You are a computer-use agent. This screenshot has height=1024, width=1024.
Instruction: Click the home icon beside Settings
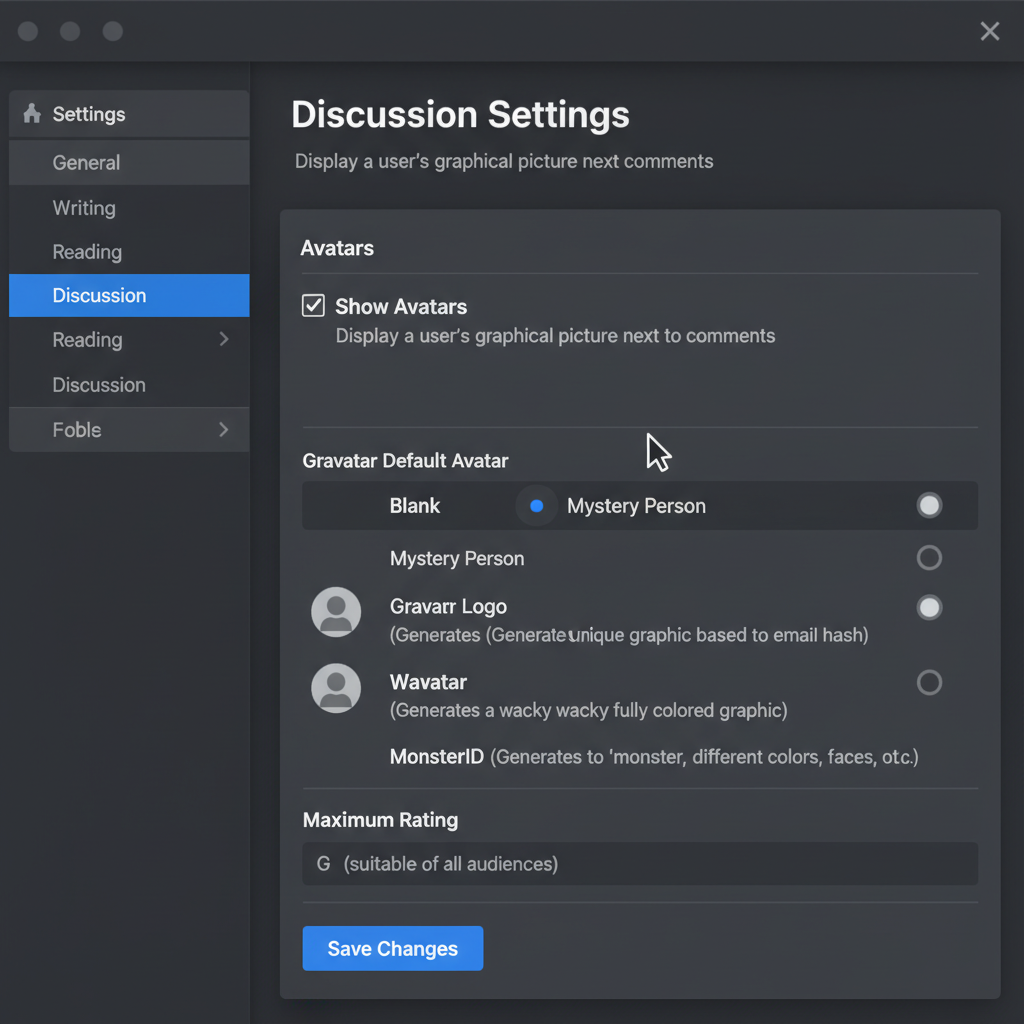click(x=32, y=114)
